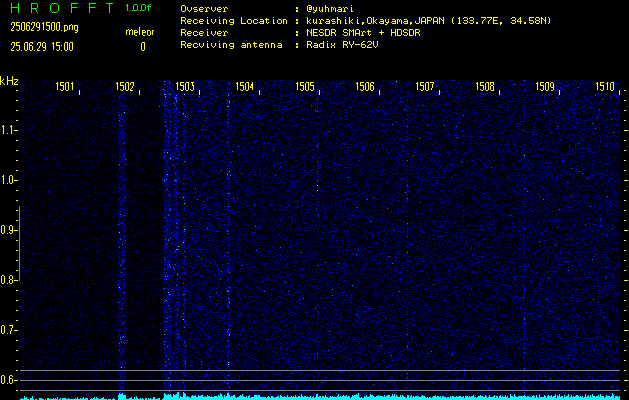Click the 0.8 frequency axis label

[7, 280]
